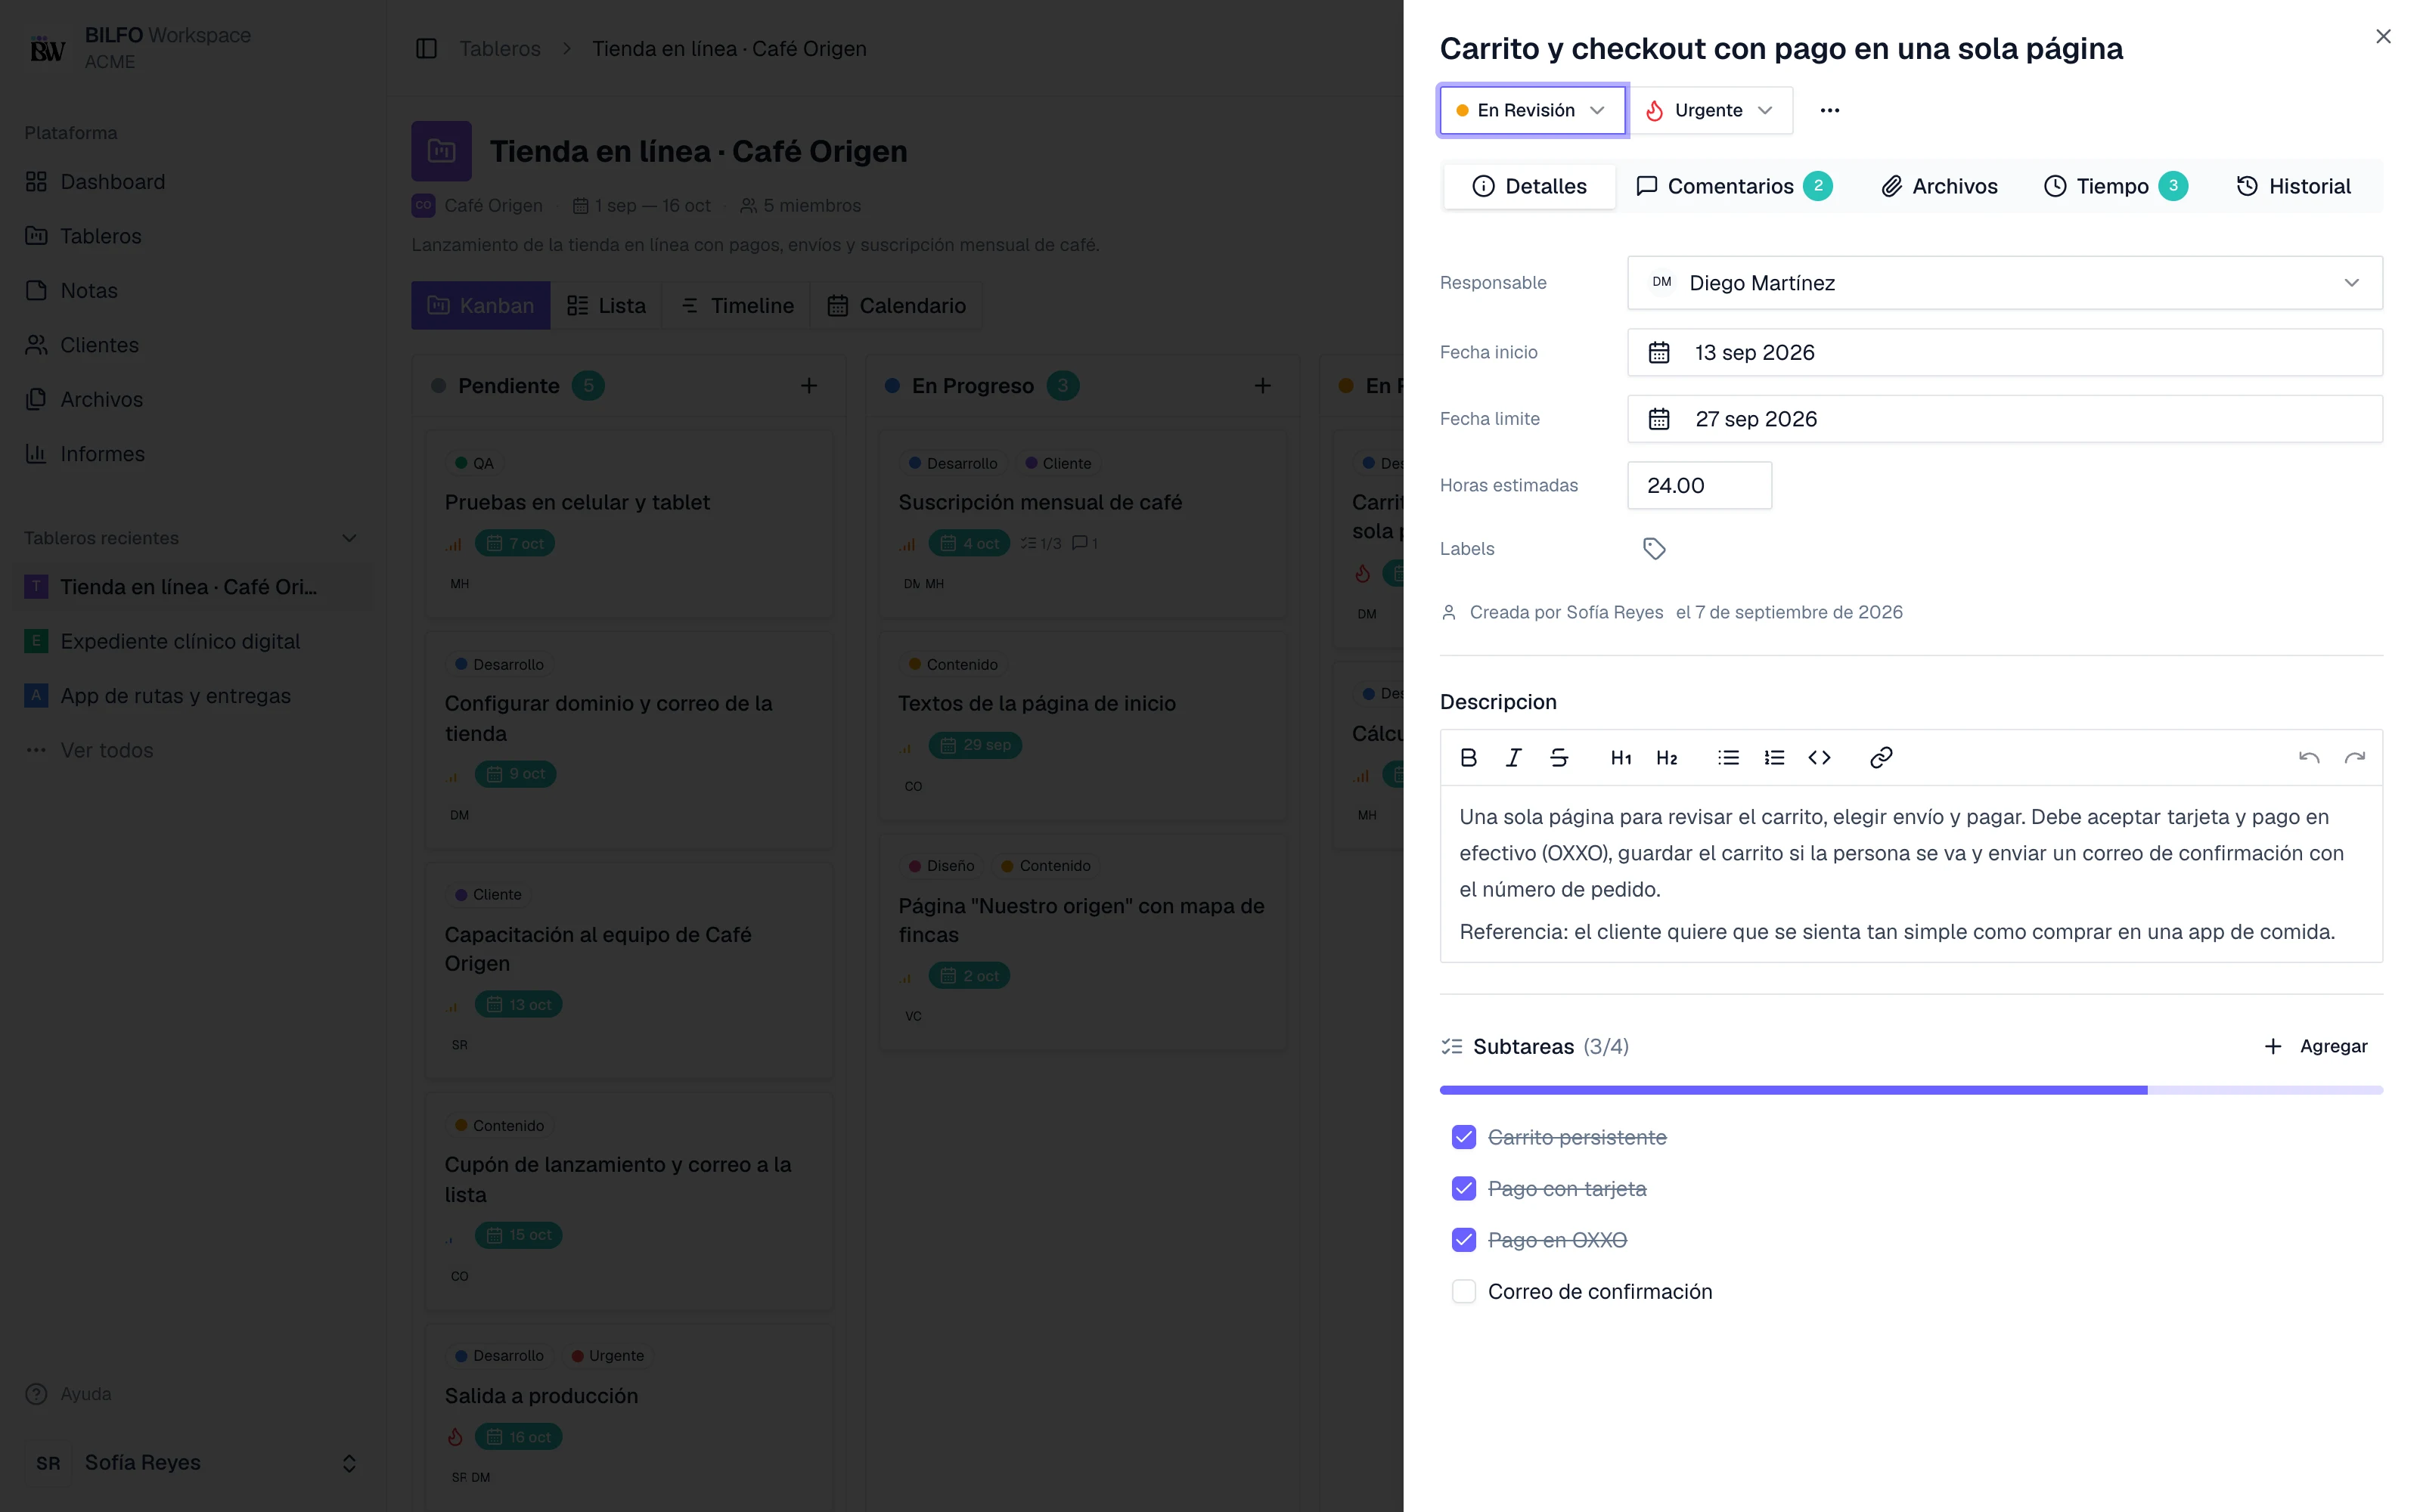This screenshot has height=1512, width=2420.
Task: Switch to the Tiempo tab
Action: pos(2115,186)
